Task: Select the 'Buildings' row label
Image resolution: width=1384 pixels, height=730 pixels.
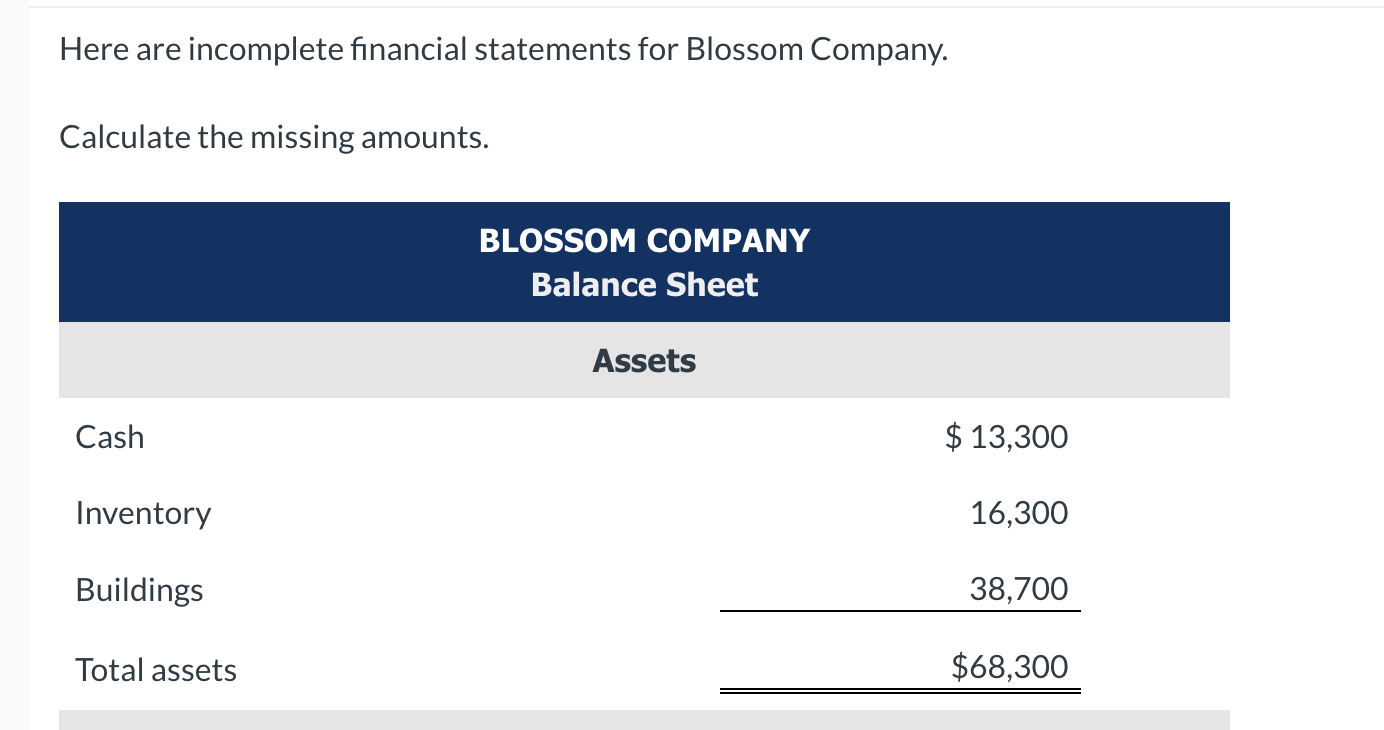Action: (139, 590)
